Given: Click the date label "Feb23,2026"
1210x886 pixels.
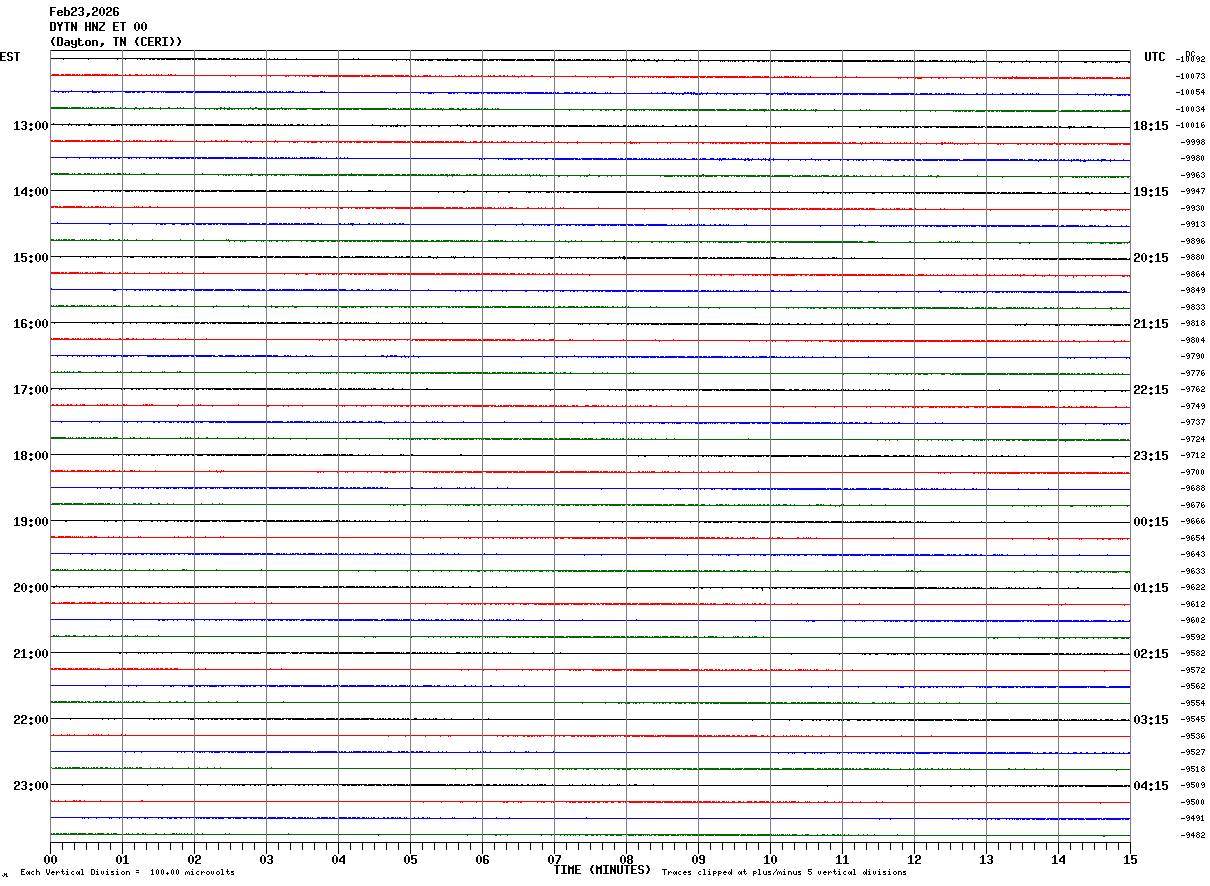Looking at the screenshot, I should coord(84,12).
